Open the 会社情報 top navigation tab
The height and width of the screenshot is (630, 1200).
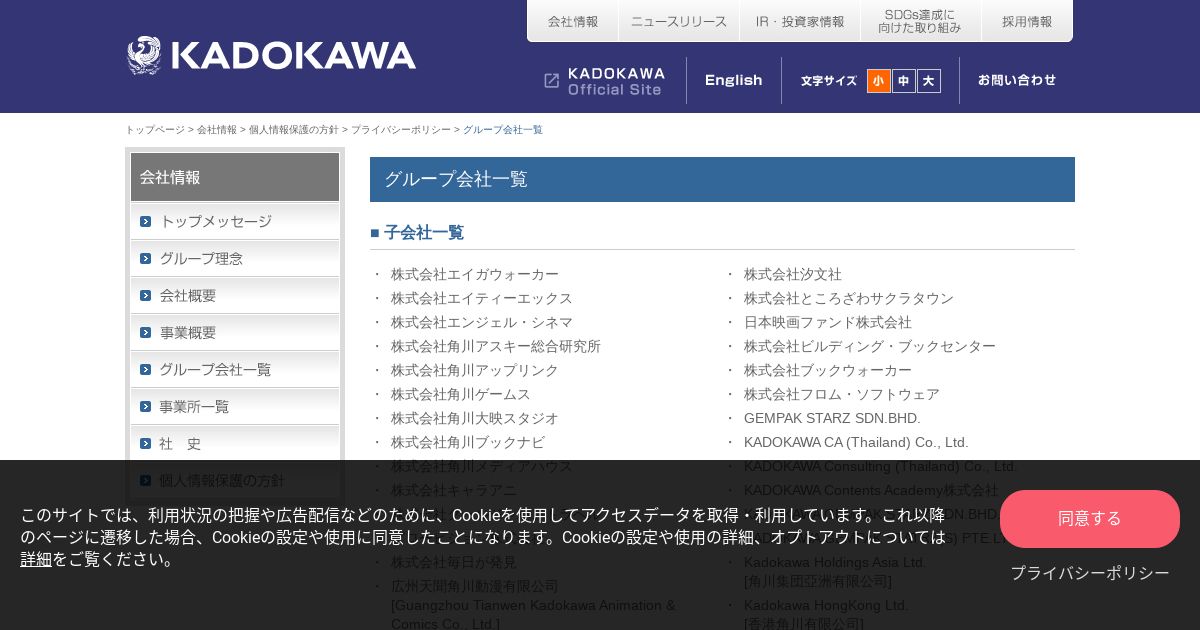pyautogui.click(x=573, y=21)
